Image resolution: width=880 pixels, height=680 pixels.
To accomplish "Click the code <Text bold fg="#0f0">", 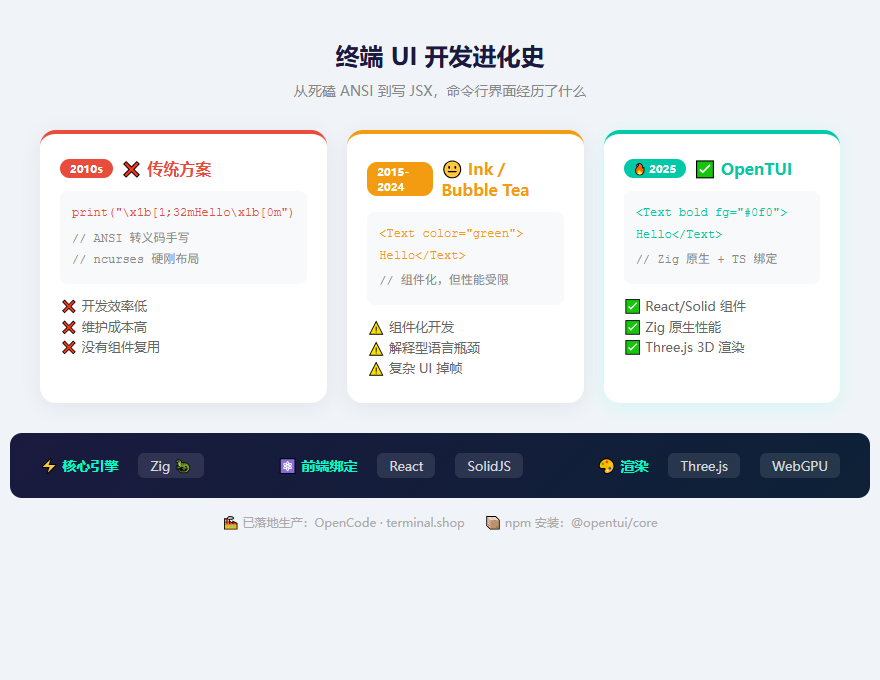I will click(711, 212).
